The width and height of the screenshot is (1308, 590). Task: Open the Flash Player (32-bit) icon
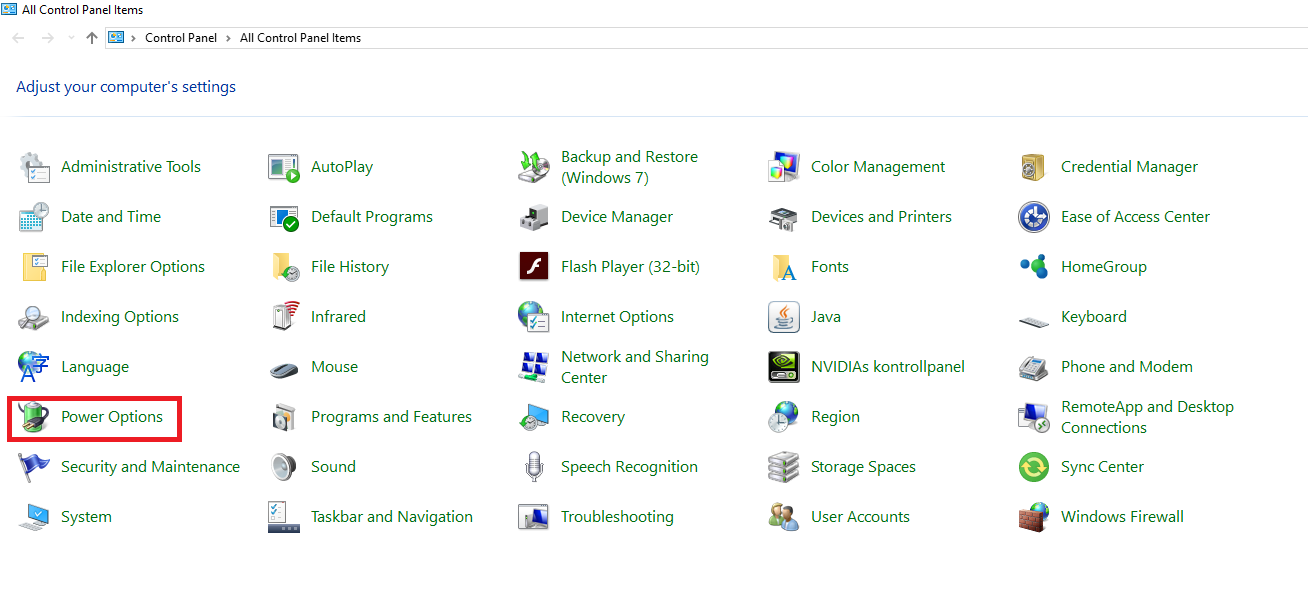tap(534, 267)
